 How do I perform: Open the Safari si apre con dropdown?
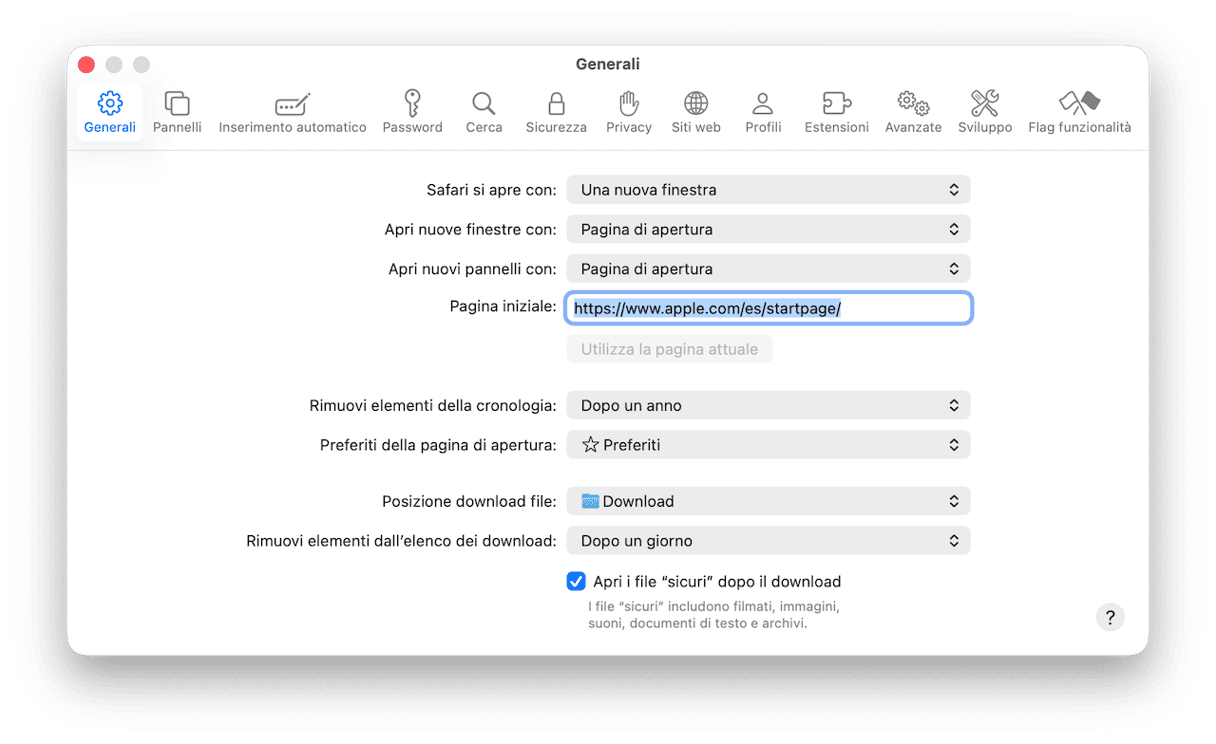pyautogui.click(x=768, y=189)
